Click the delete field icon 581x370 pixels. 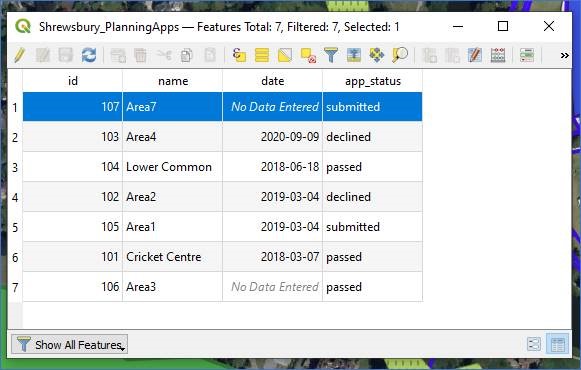(452, 56)
